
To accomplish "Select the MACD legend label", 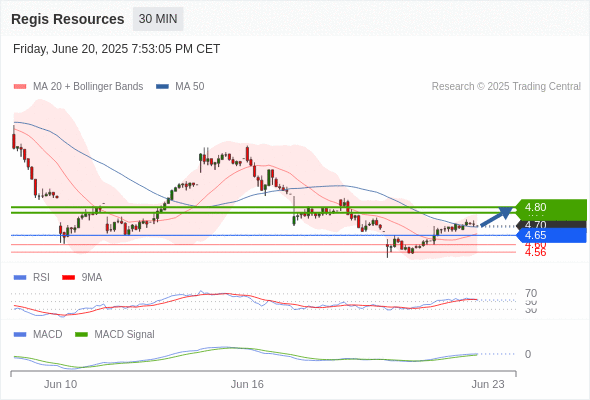I will [x=48, y=335].
